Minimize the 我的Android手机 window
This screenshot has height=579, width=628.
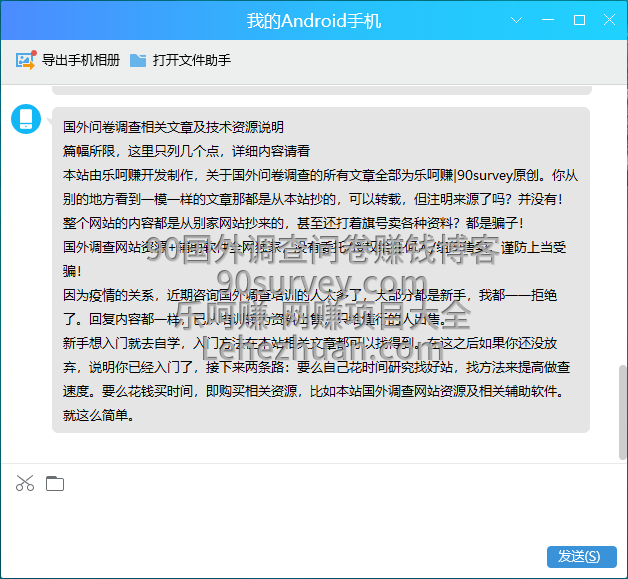[x=548, y=20]
